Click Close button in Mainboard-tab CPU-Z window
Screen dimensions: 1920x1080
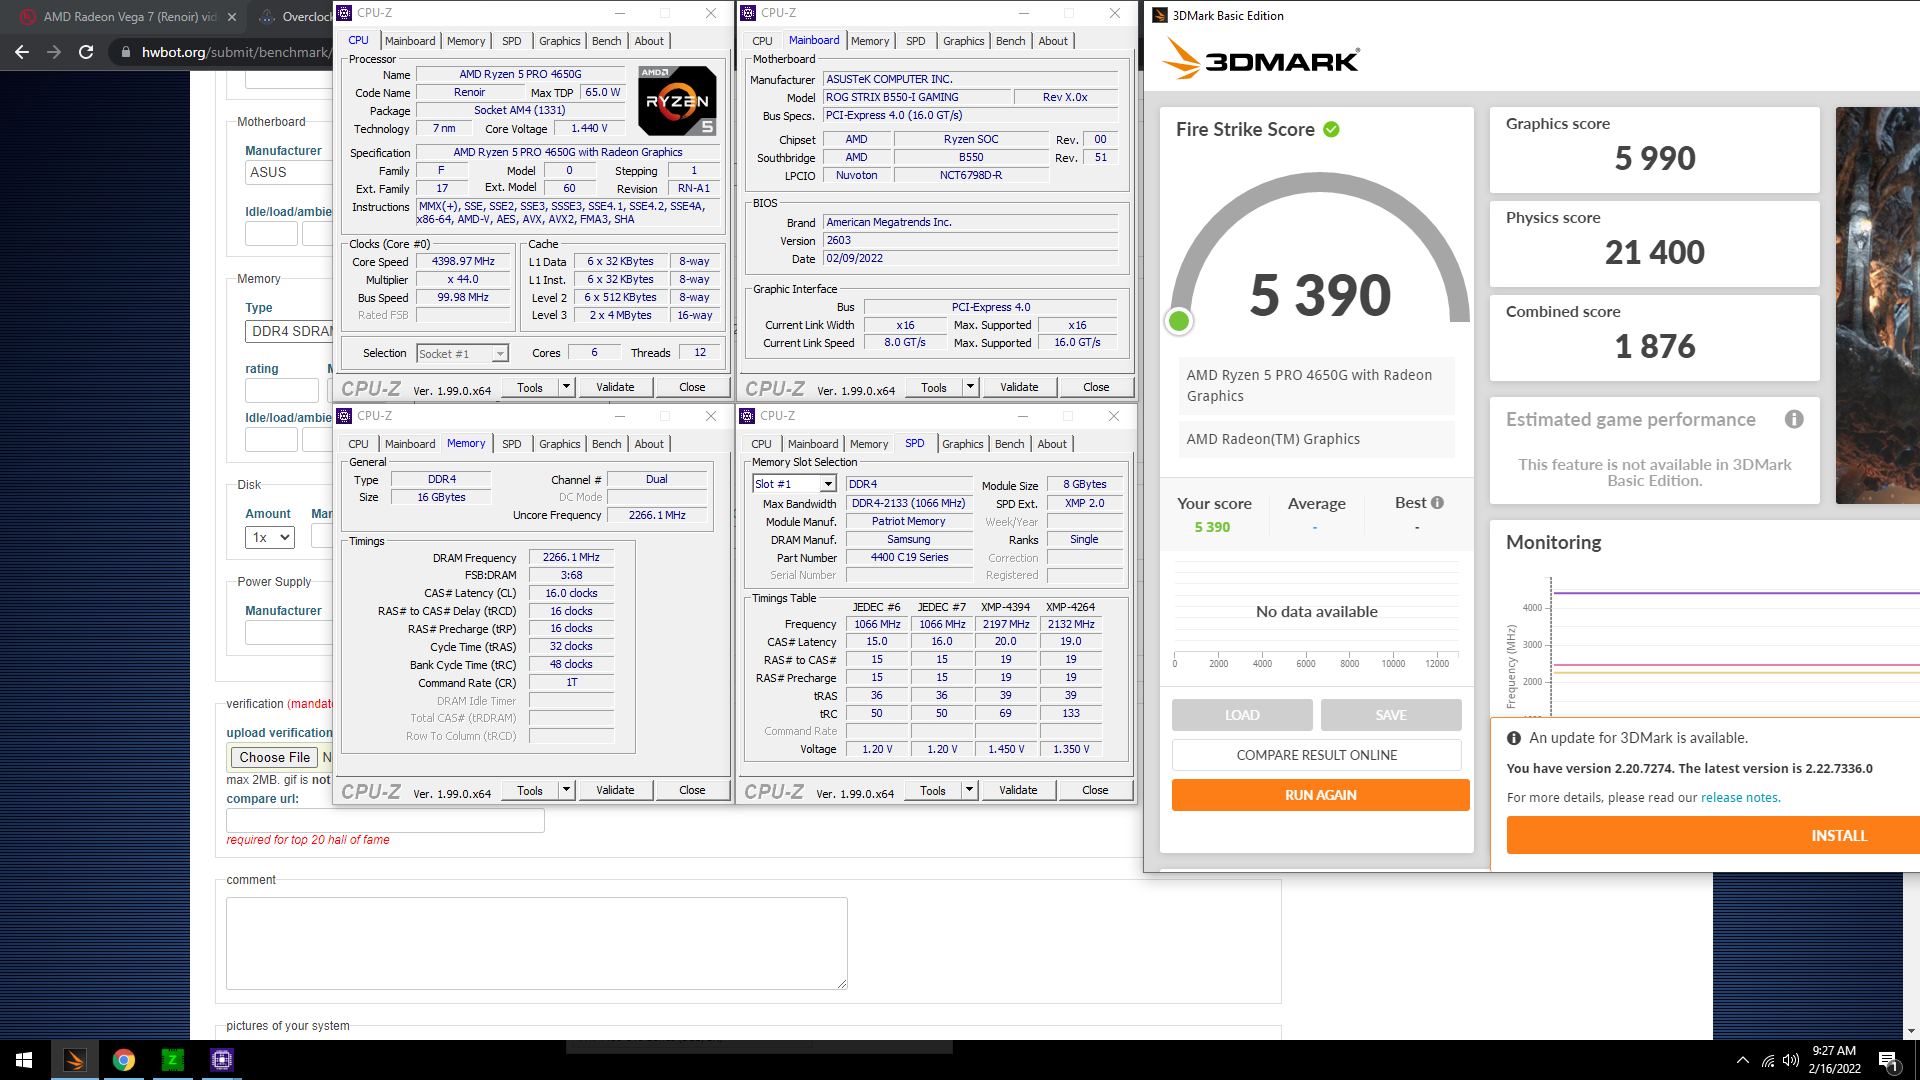tap(1096, 387)
